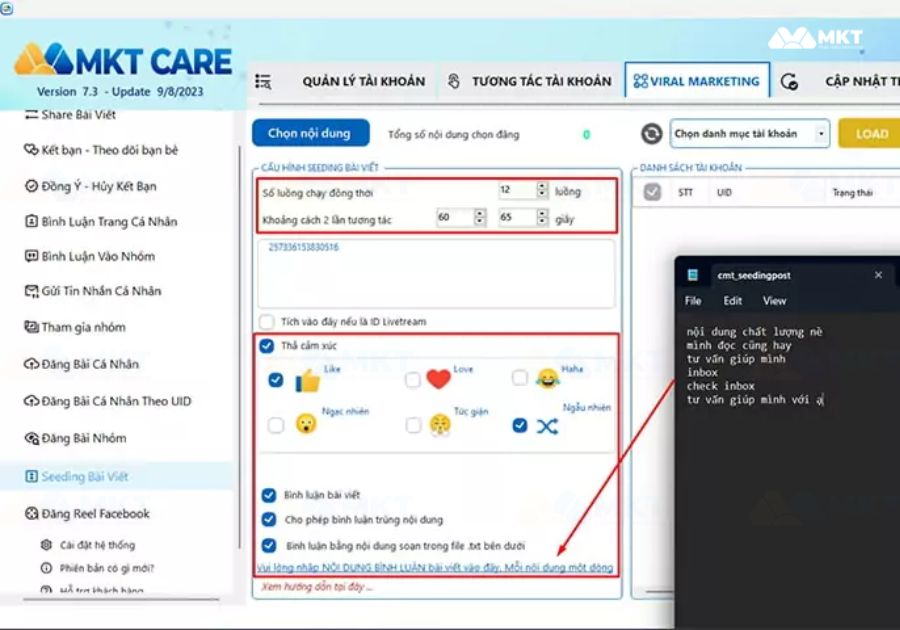This screenshot has height=630, width=900.
Task: Select the Like thumbs-up reaction icon
Action: (307, 380)
